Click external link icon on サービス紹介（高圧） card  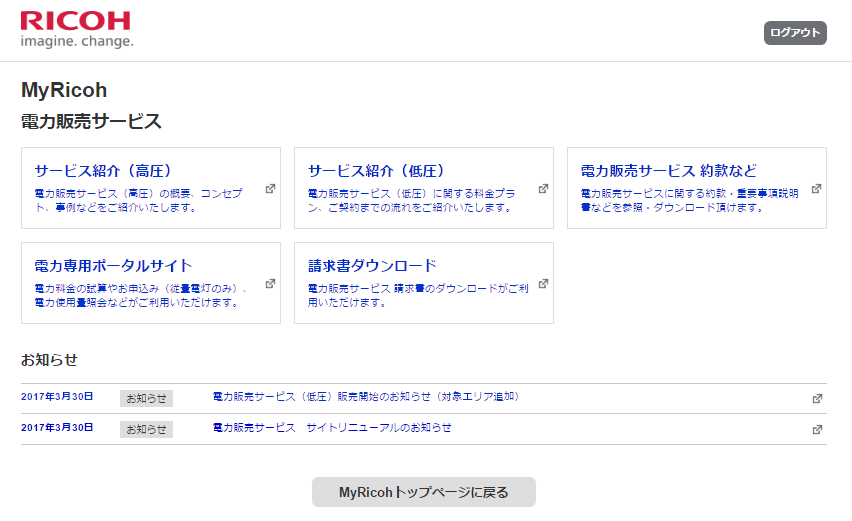[270, 189]
